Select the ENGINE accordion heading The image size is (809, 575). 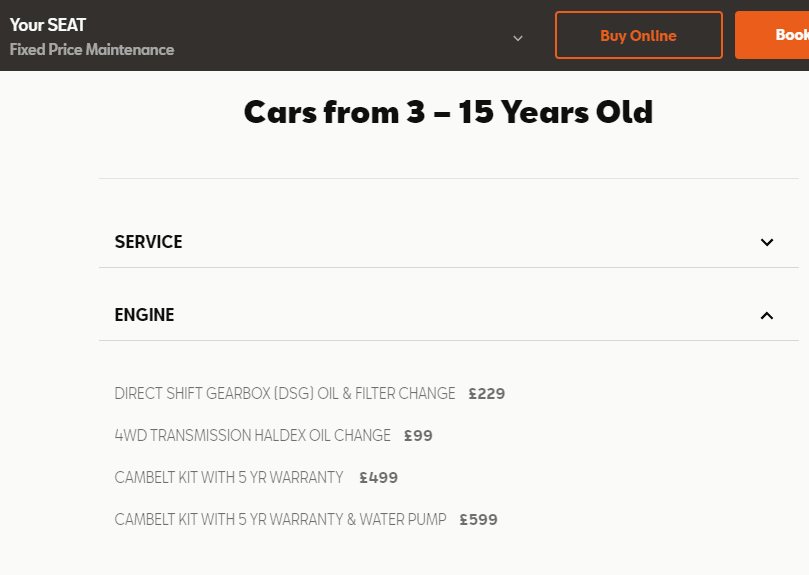[145, 315]
